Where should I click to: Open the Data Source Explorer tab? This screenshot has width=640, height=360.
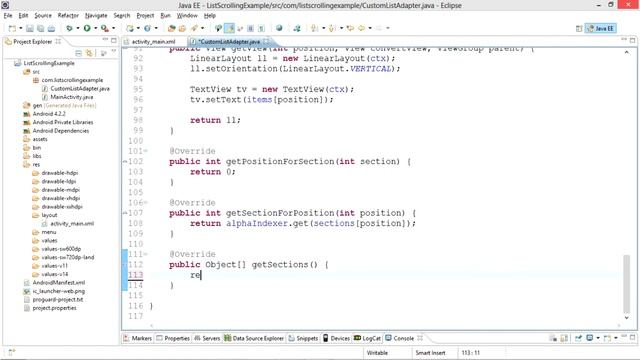point(254,338)
